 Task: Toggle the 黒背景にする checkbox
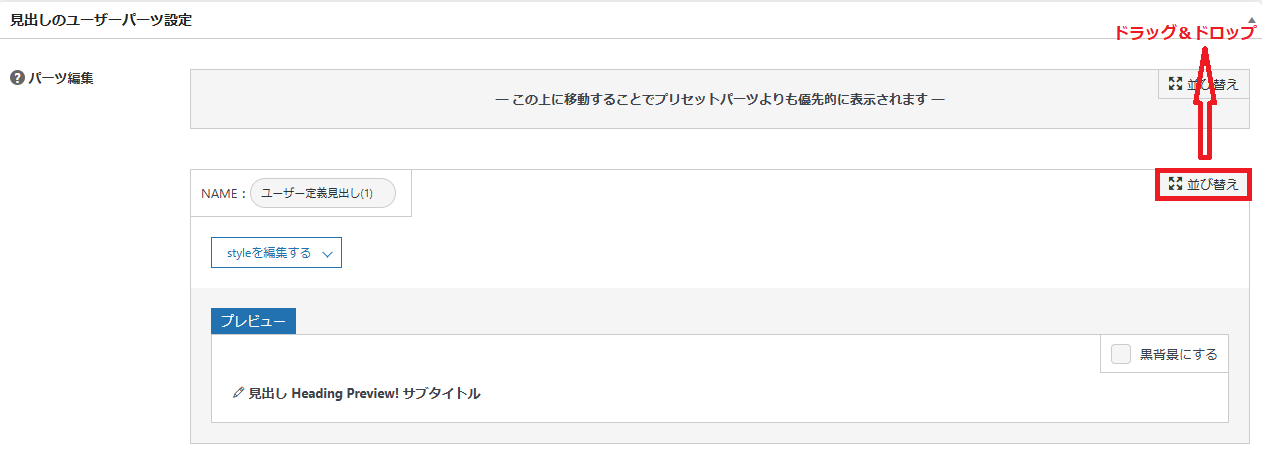tap(1121, 354)
